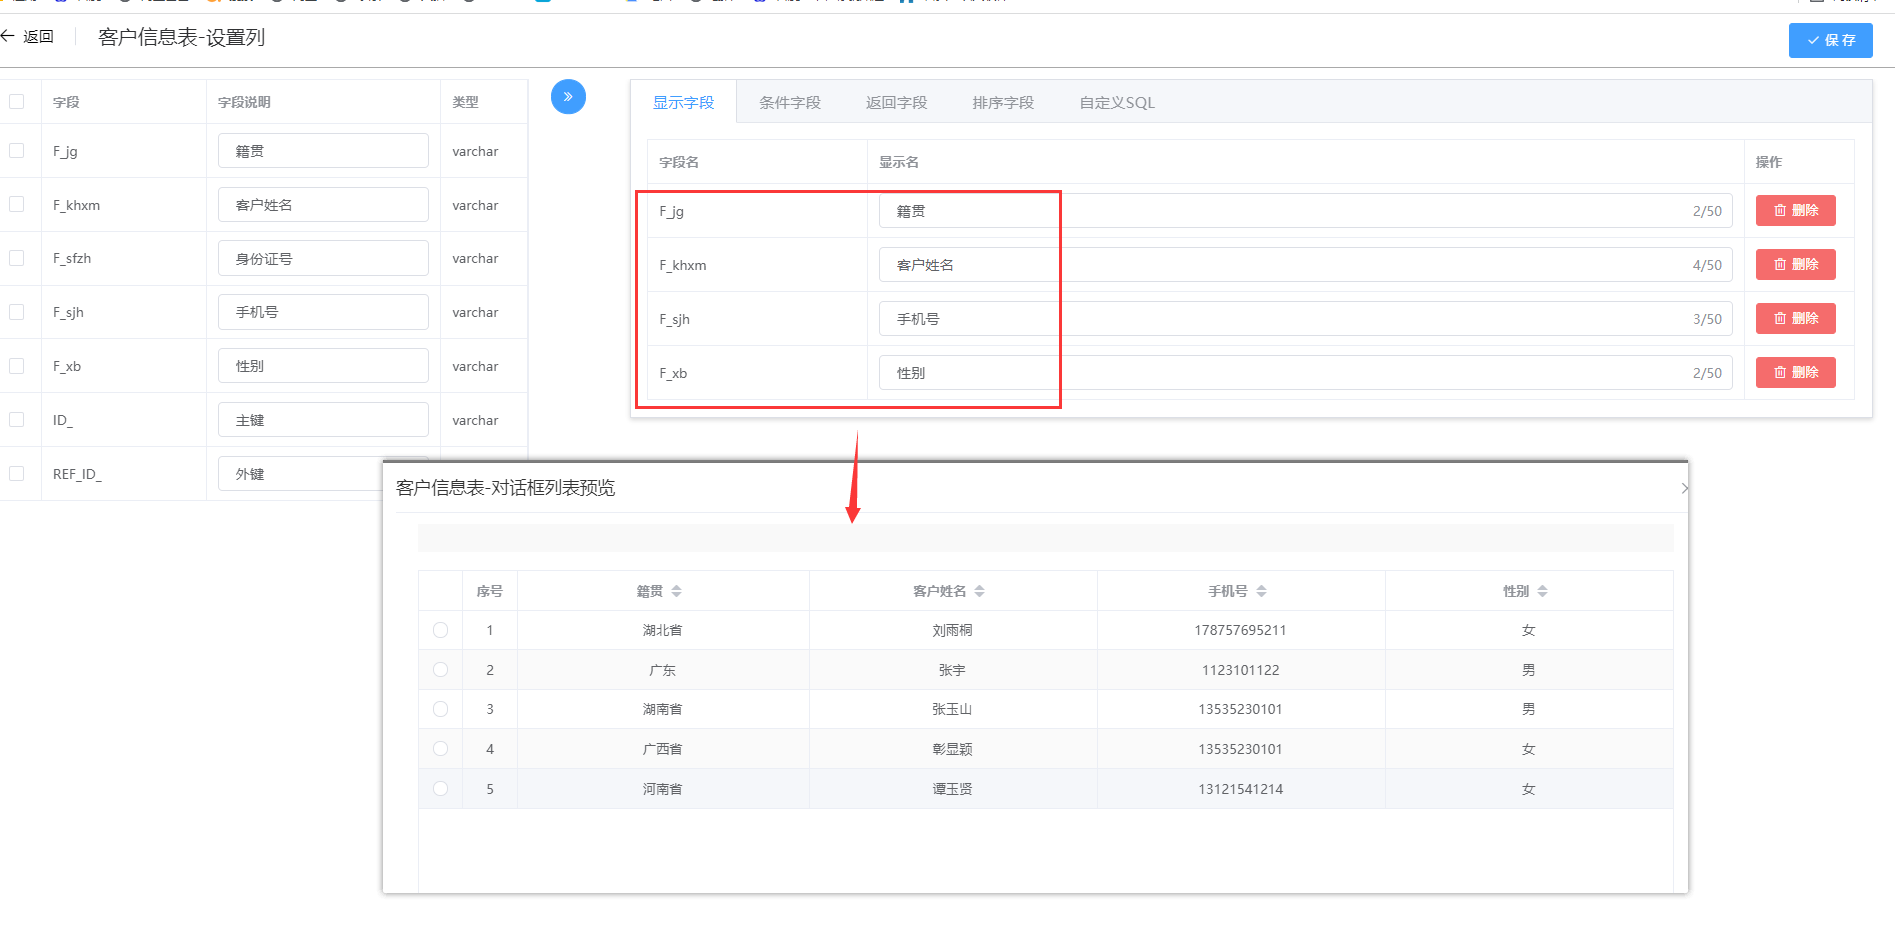Select radio button for row 3 张玉山
Screen dimensions: 1895x931
click(440, 709)
